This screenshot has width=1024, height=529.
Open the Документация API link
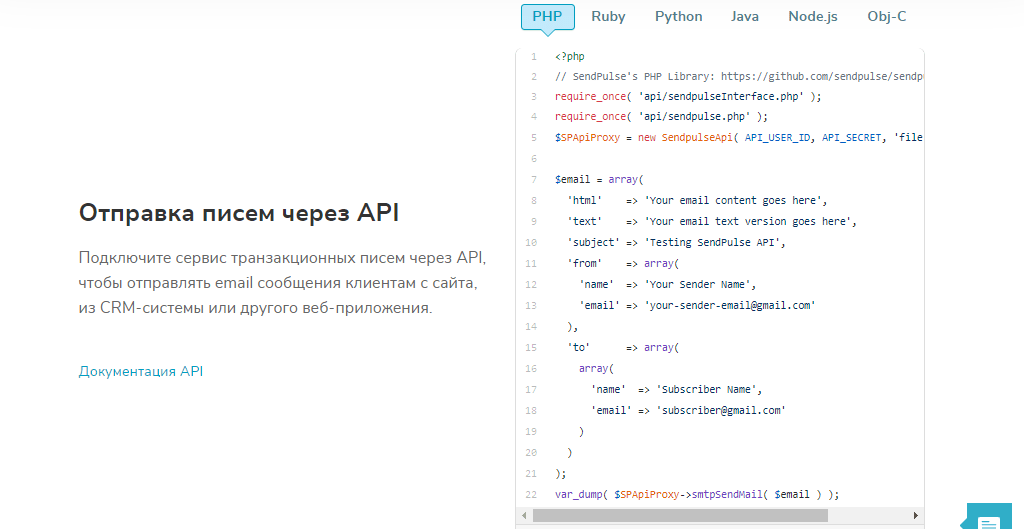pyautogui.click(x=140, y=371)
